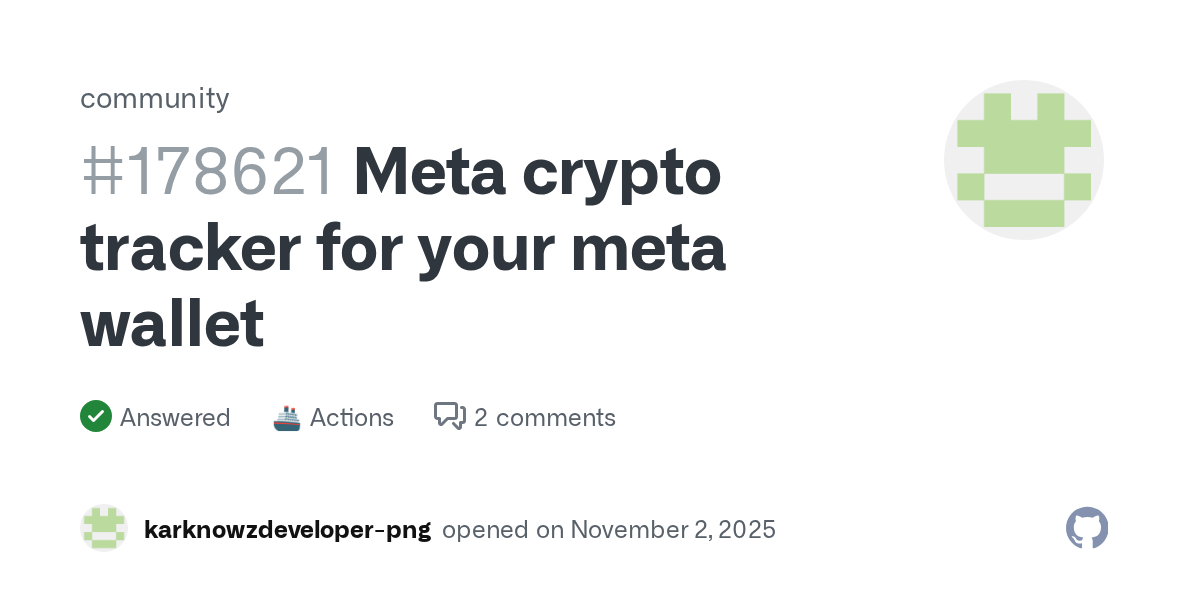Open the large identicon avatar
This screenshot has height=600, width=1200.
1023,160
